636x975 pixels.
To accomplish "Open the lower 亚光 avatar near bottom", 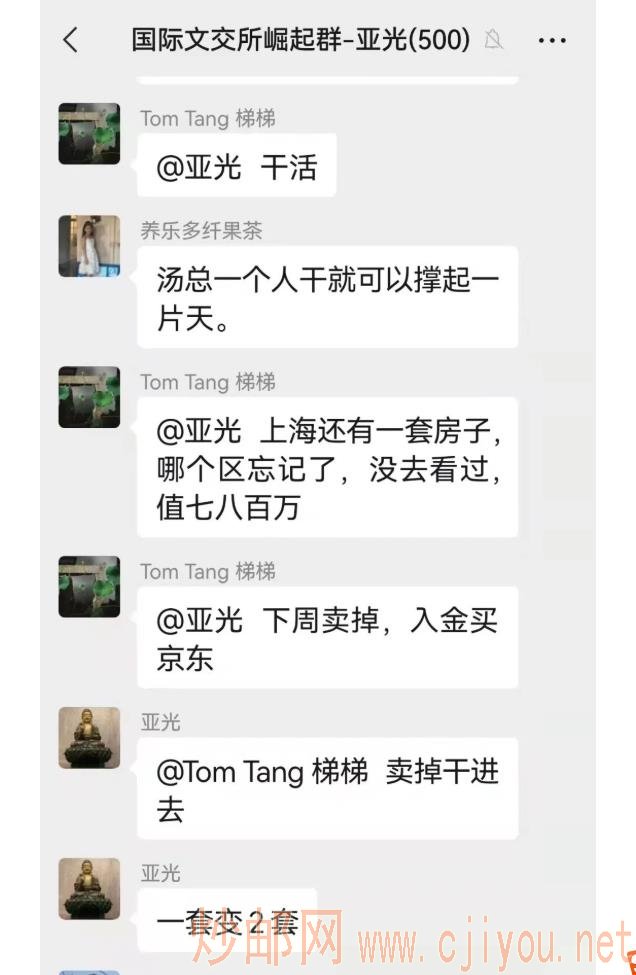I will click(89, 888).
